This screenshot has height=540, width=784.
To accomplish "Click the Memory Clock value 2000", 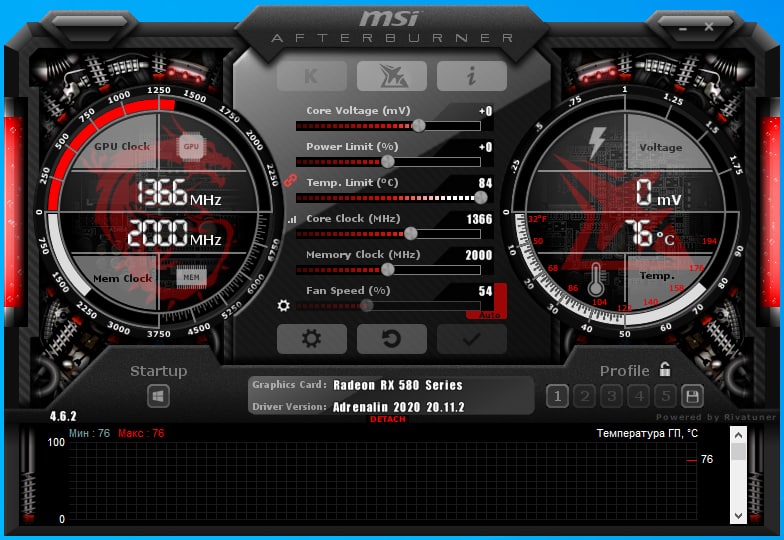I will 479,255.
